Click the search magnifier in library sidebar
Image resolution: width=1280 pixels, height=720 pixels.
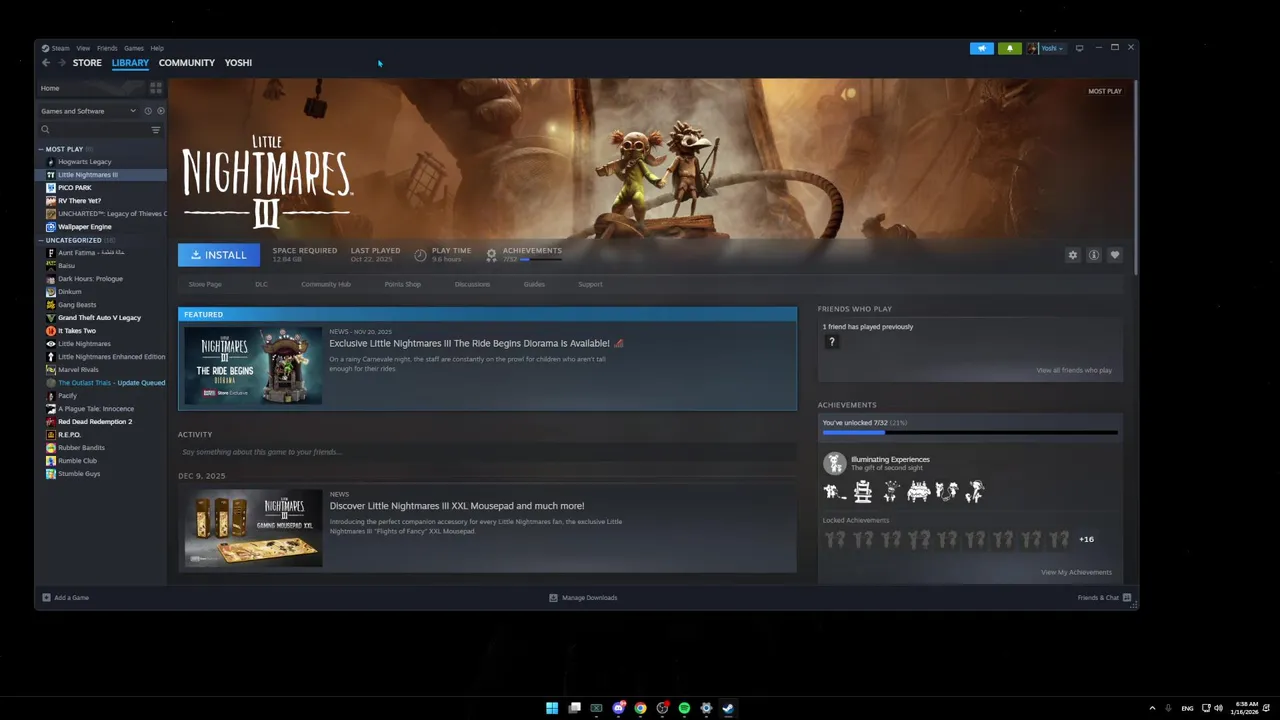[x=45, y=130]
